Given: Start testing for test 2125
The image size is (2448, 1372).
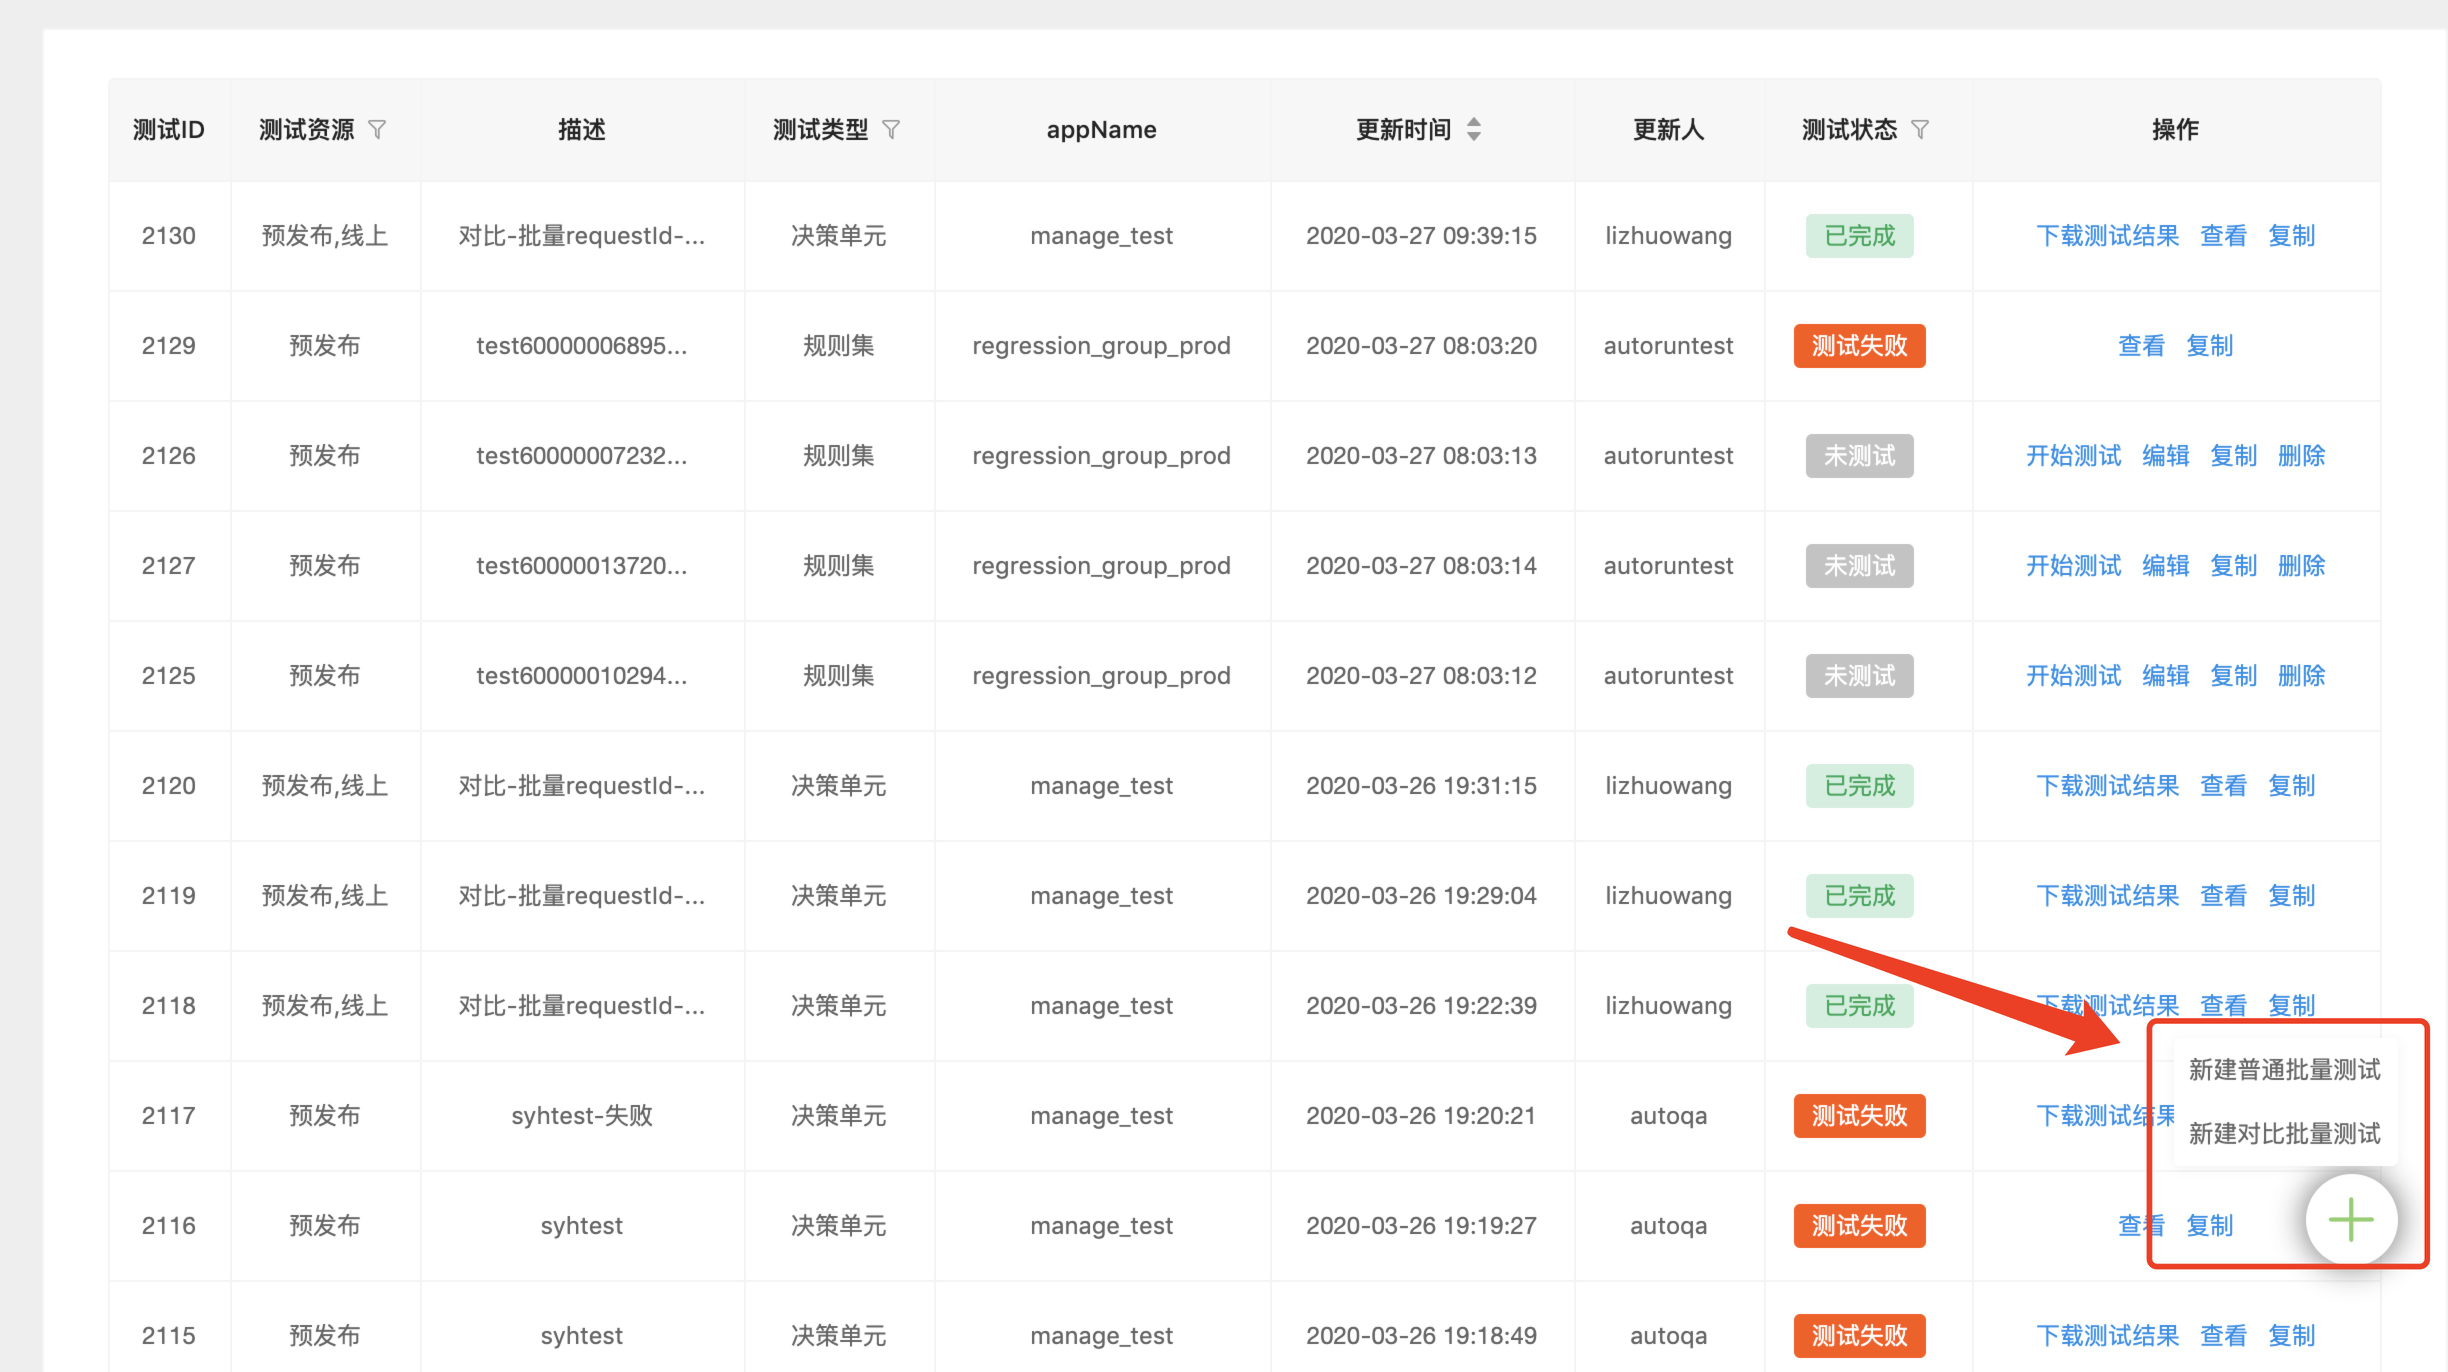Looking at the screenshot, I should 2073,676.
